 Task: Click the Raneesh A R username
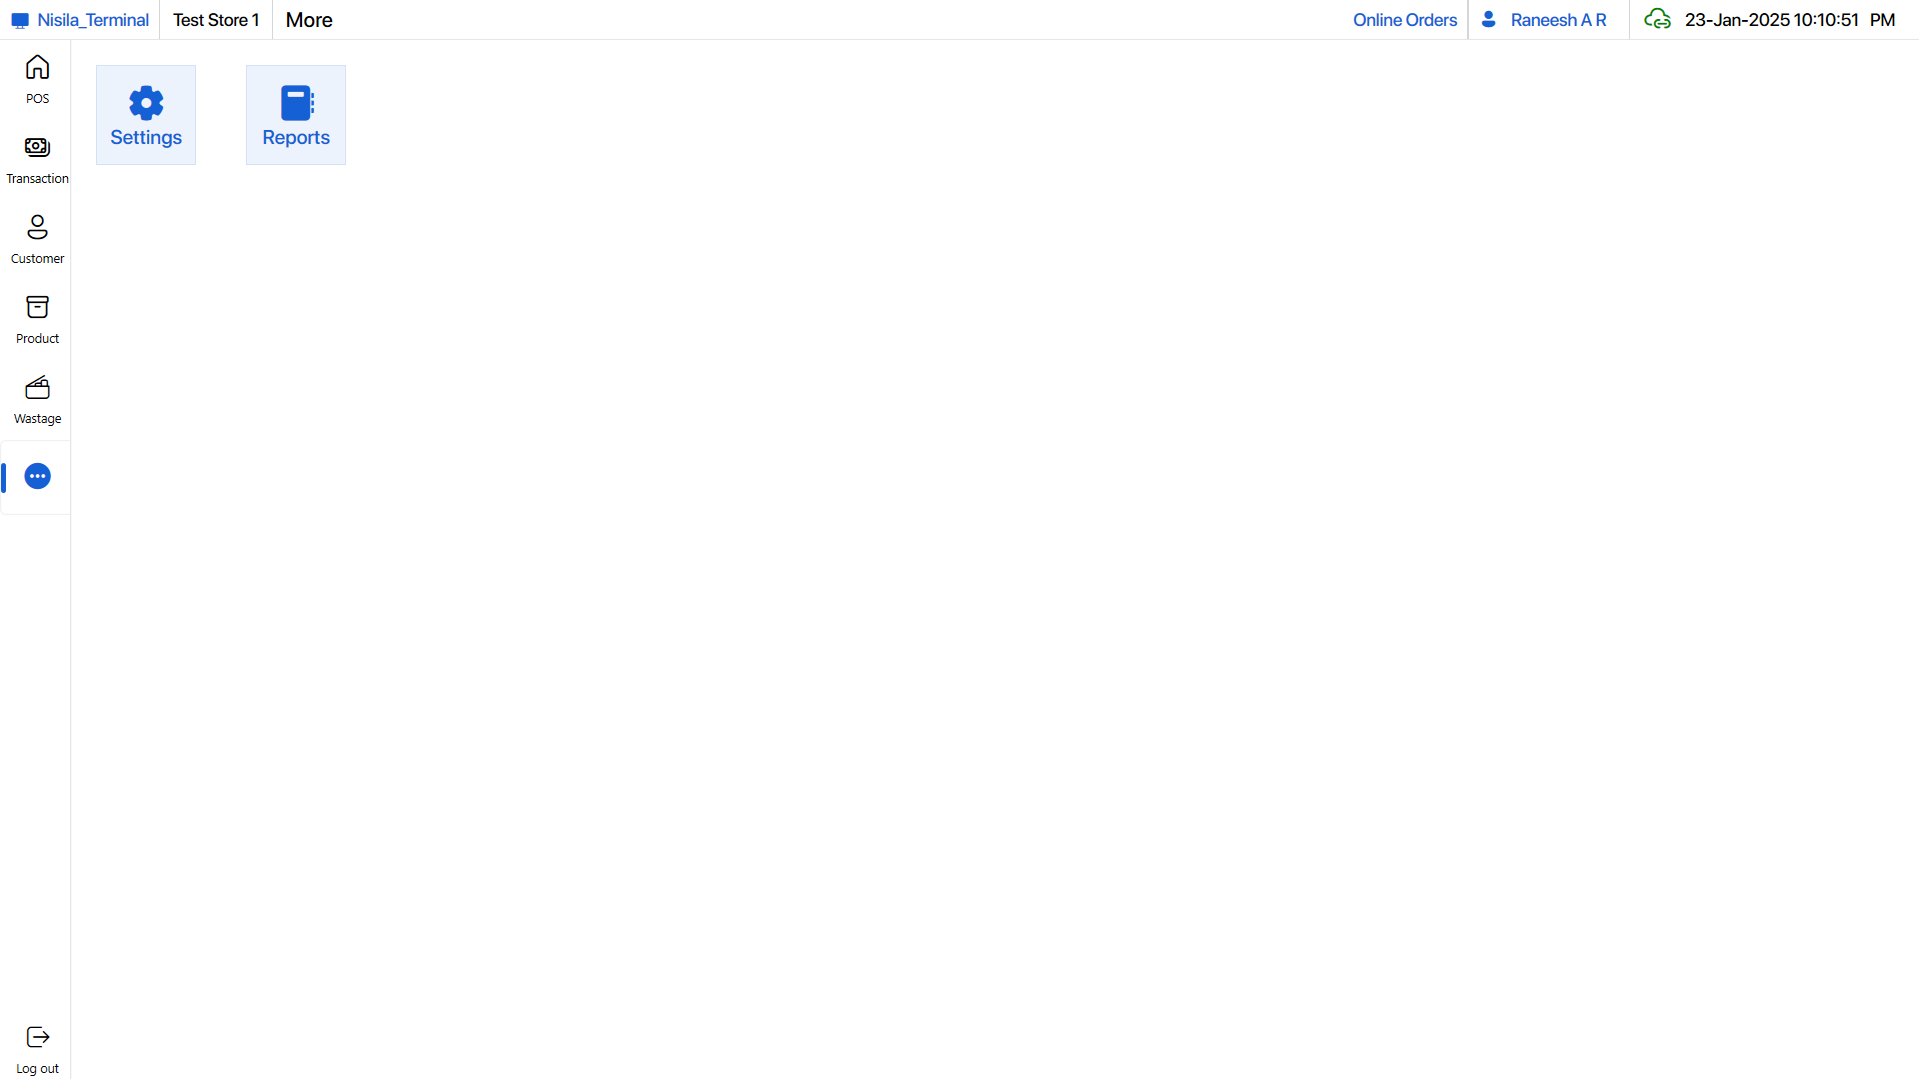(1558, 20)
